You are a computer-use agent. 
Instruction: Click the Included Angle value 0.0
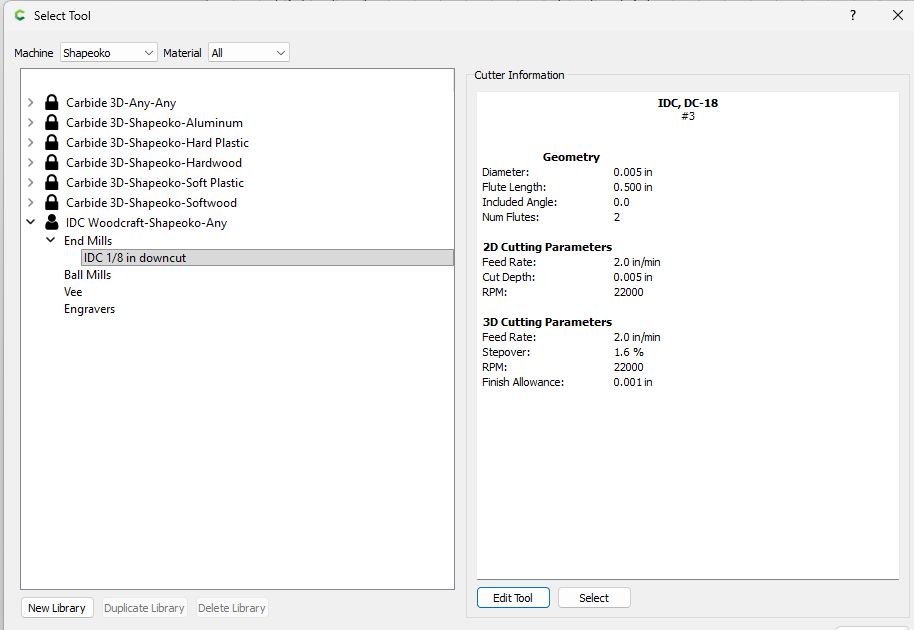click(x=621, y=202)
